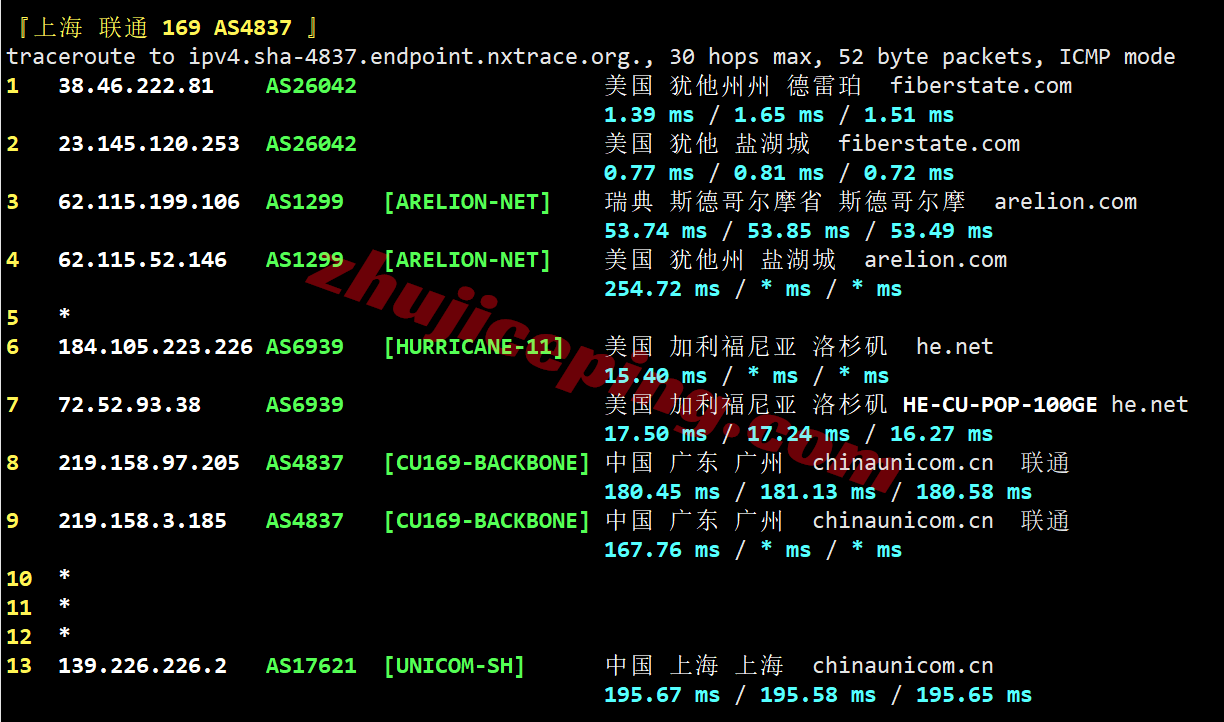The width and height of the screenshot is (1224, 722).
Task: Select IP address 184.105.223.226
Action: pos(155,347)
